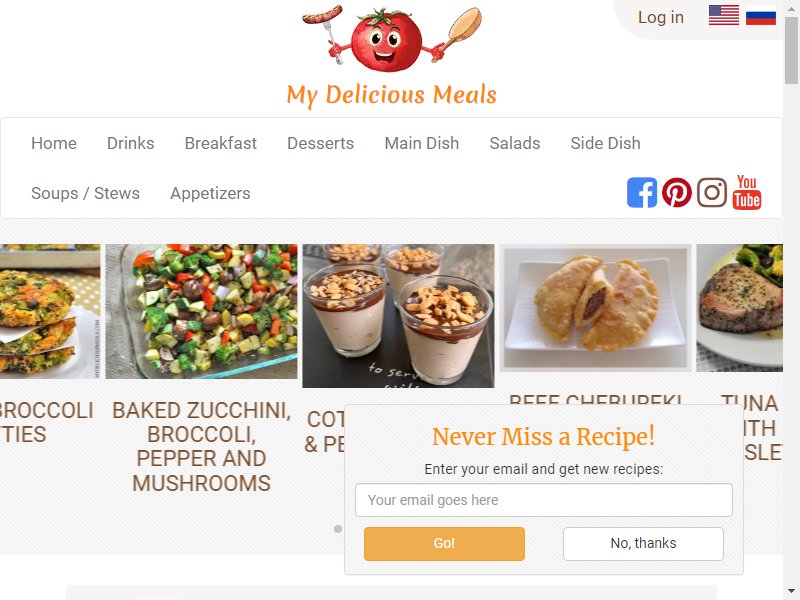This screenshot has width=800, height=600.
Task: Open Baked Zucchini, Broccoli recipe title
Action: [x=201, y=446]
